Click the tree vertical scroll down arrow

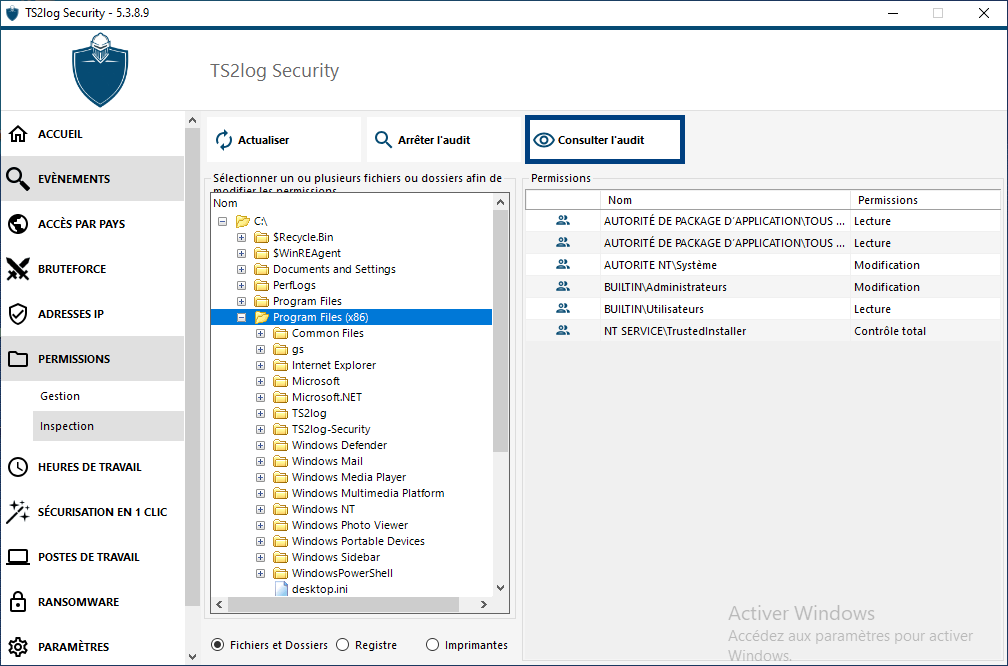501,588
